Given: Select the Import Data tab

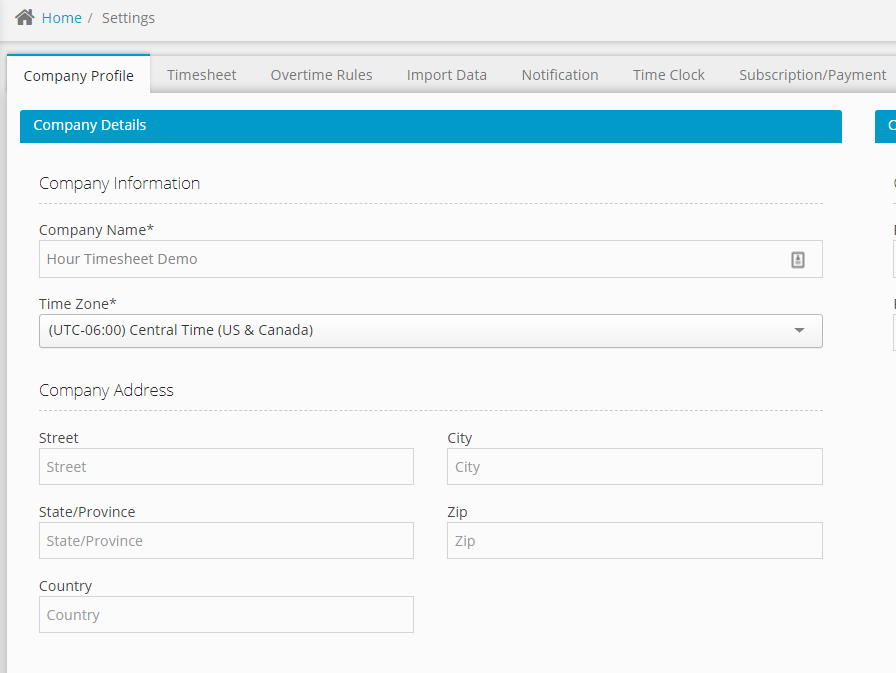Looking at the screenshot, I should (x=446, y=73).
